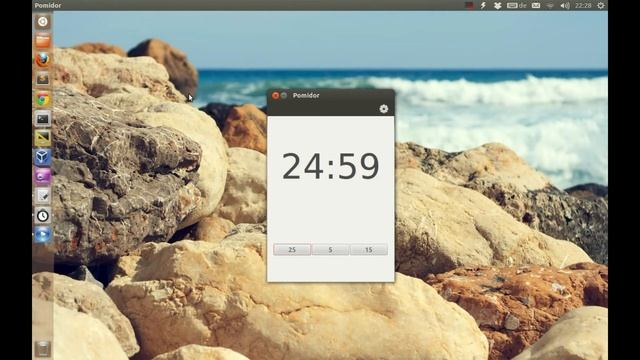Open the mail messaging indicator

point(536,5)
